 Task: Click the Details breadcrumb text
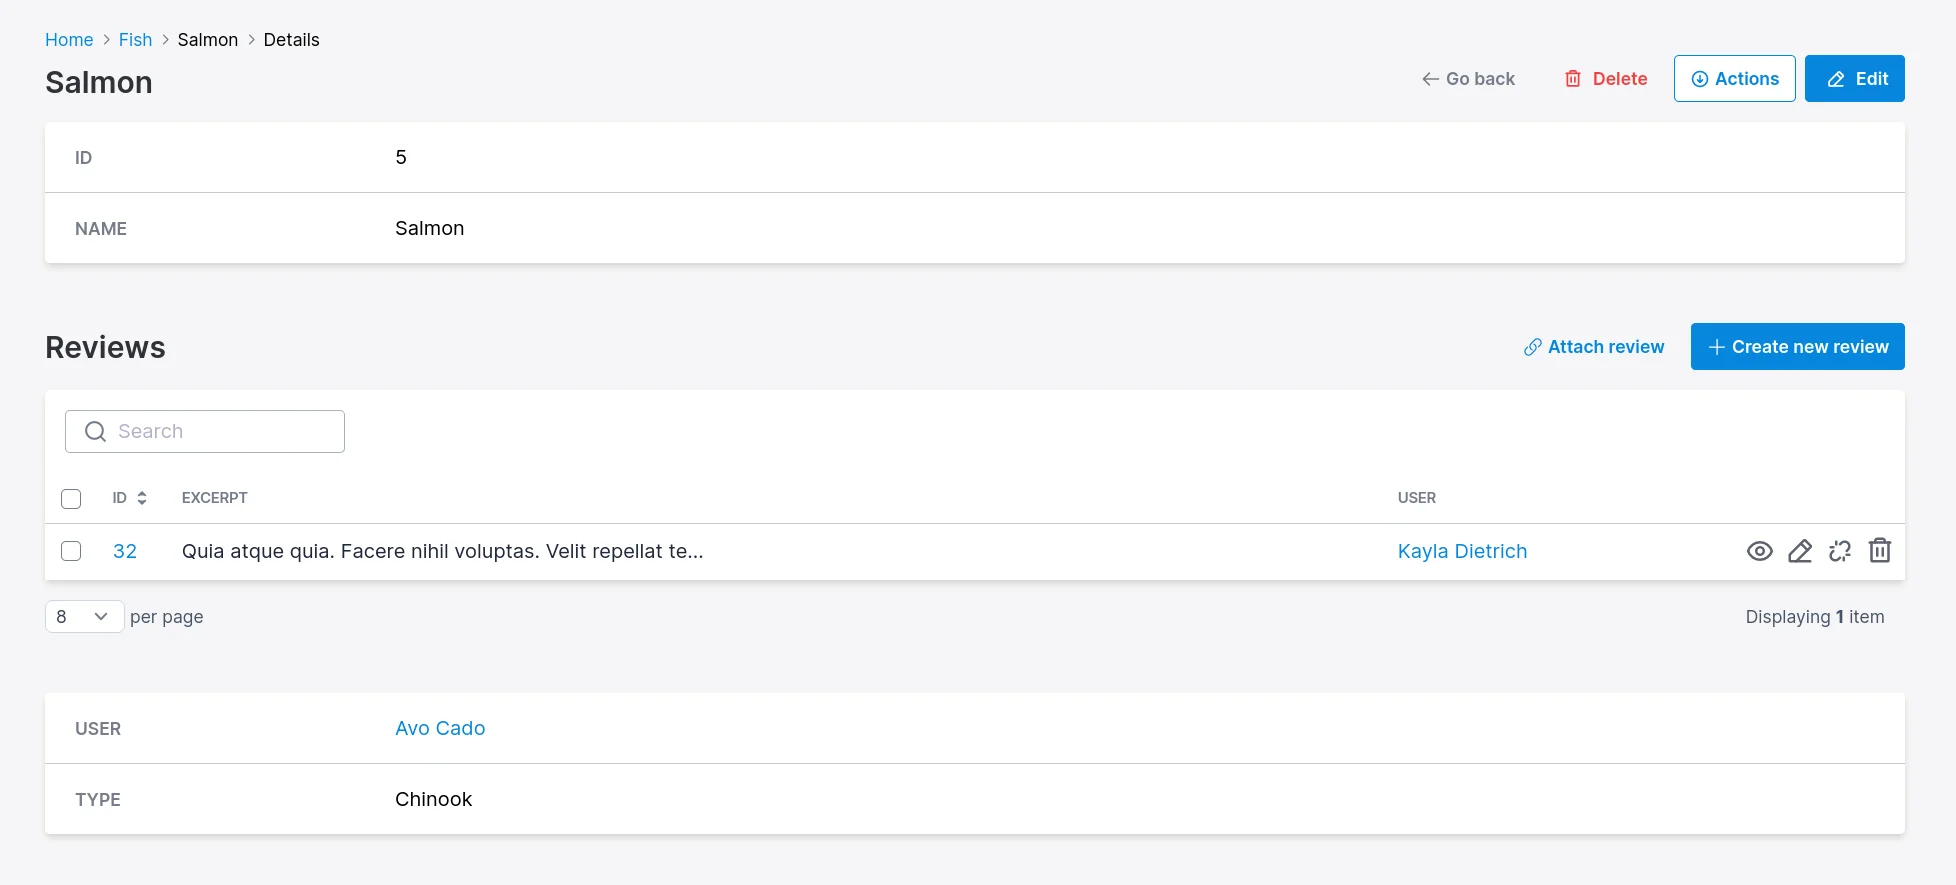point(291,40)
